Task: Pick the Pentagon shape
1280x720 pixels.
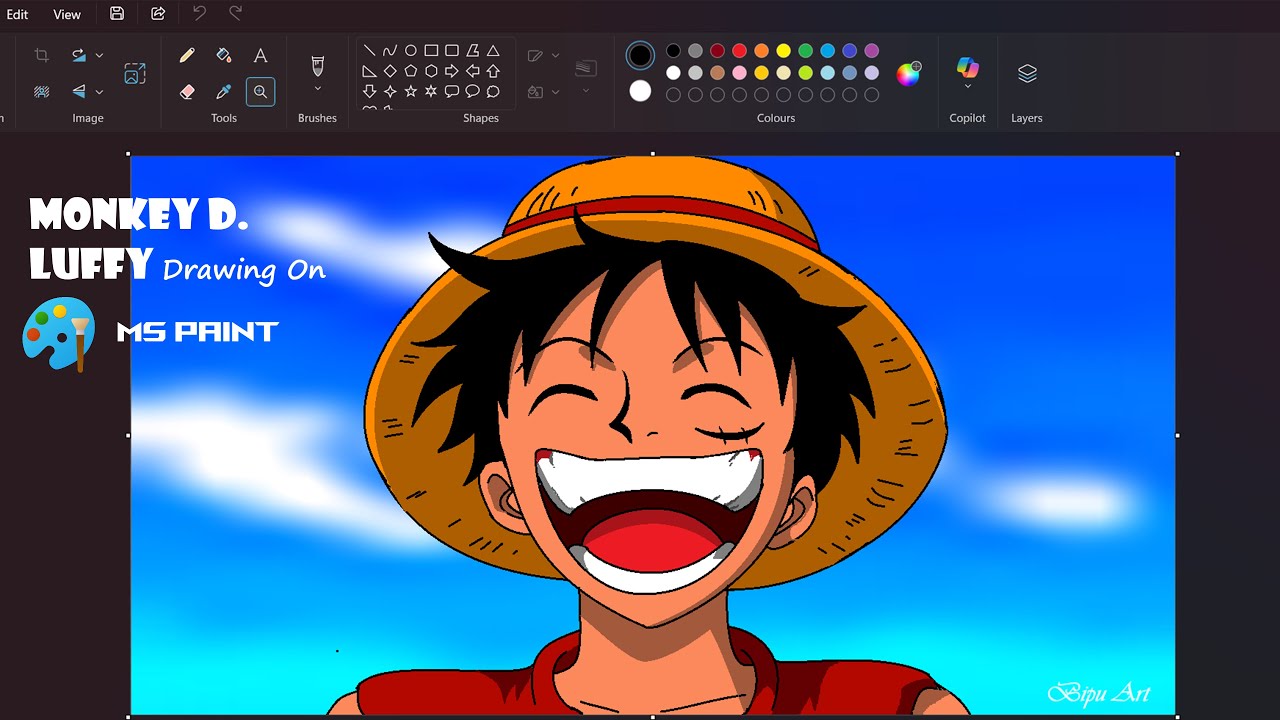Action: pyautogui.click(x=410, y=71)
